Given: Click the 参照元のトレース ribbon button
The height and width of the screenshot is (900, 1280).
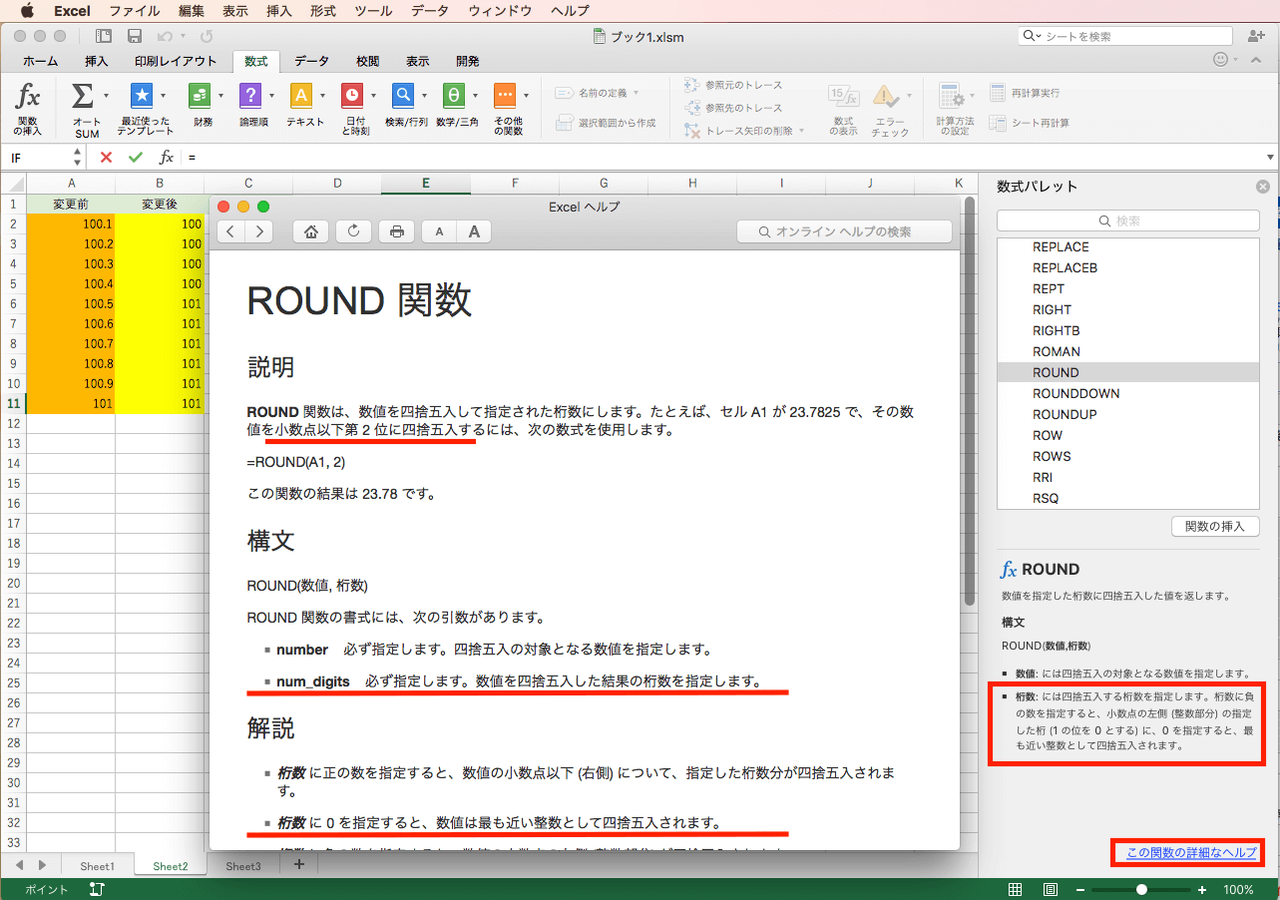Looking at the screenshot, I should point(734,85).
